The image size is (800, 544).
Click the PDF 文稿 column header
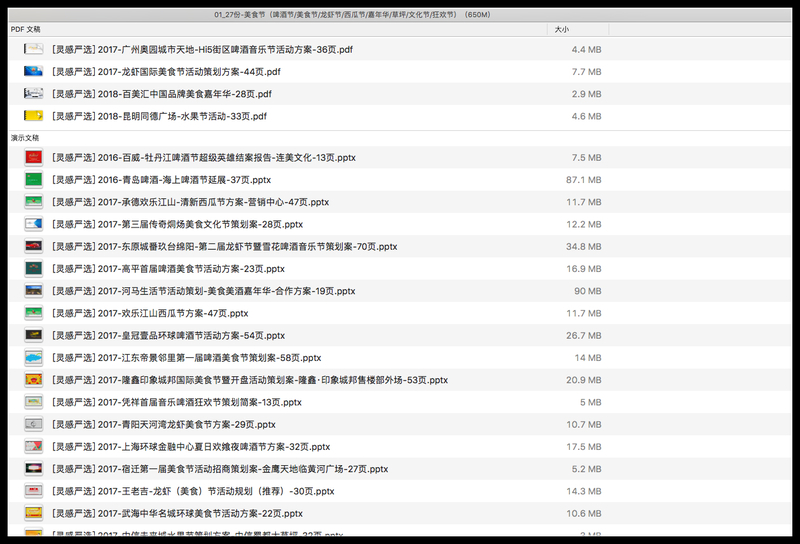(x=26, y=29)
